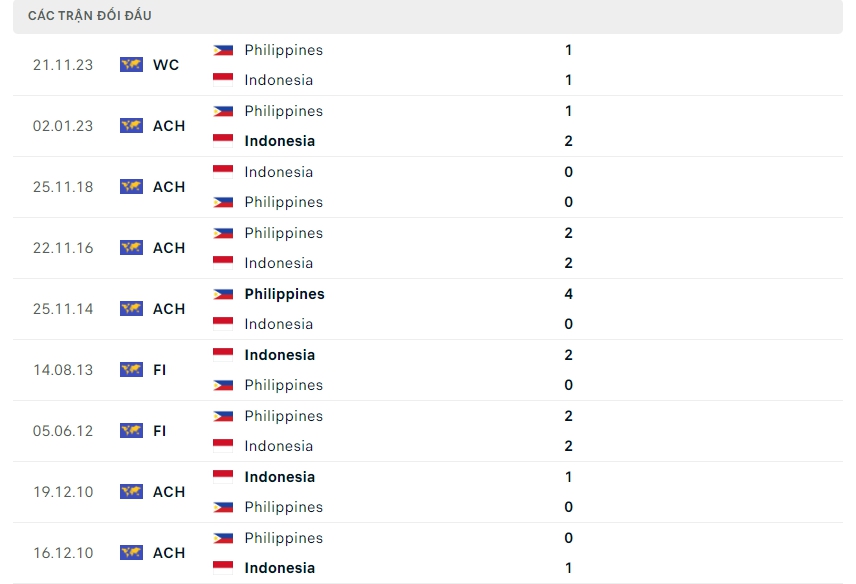
Task: Select the ACH label of the 22.11.16 match
Action: tap(169, 248)
